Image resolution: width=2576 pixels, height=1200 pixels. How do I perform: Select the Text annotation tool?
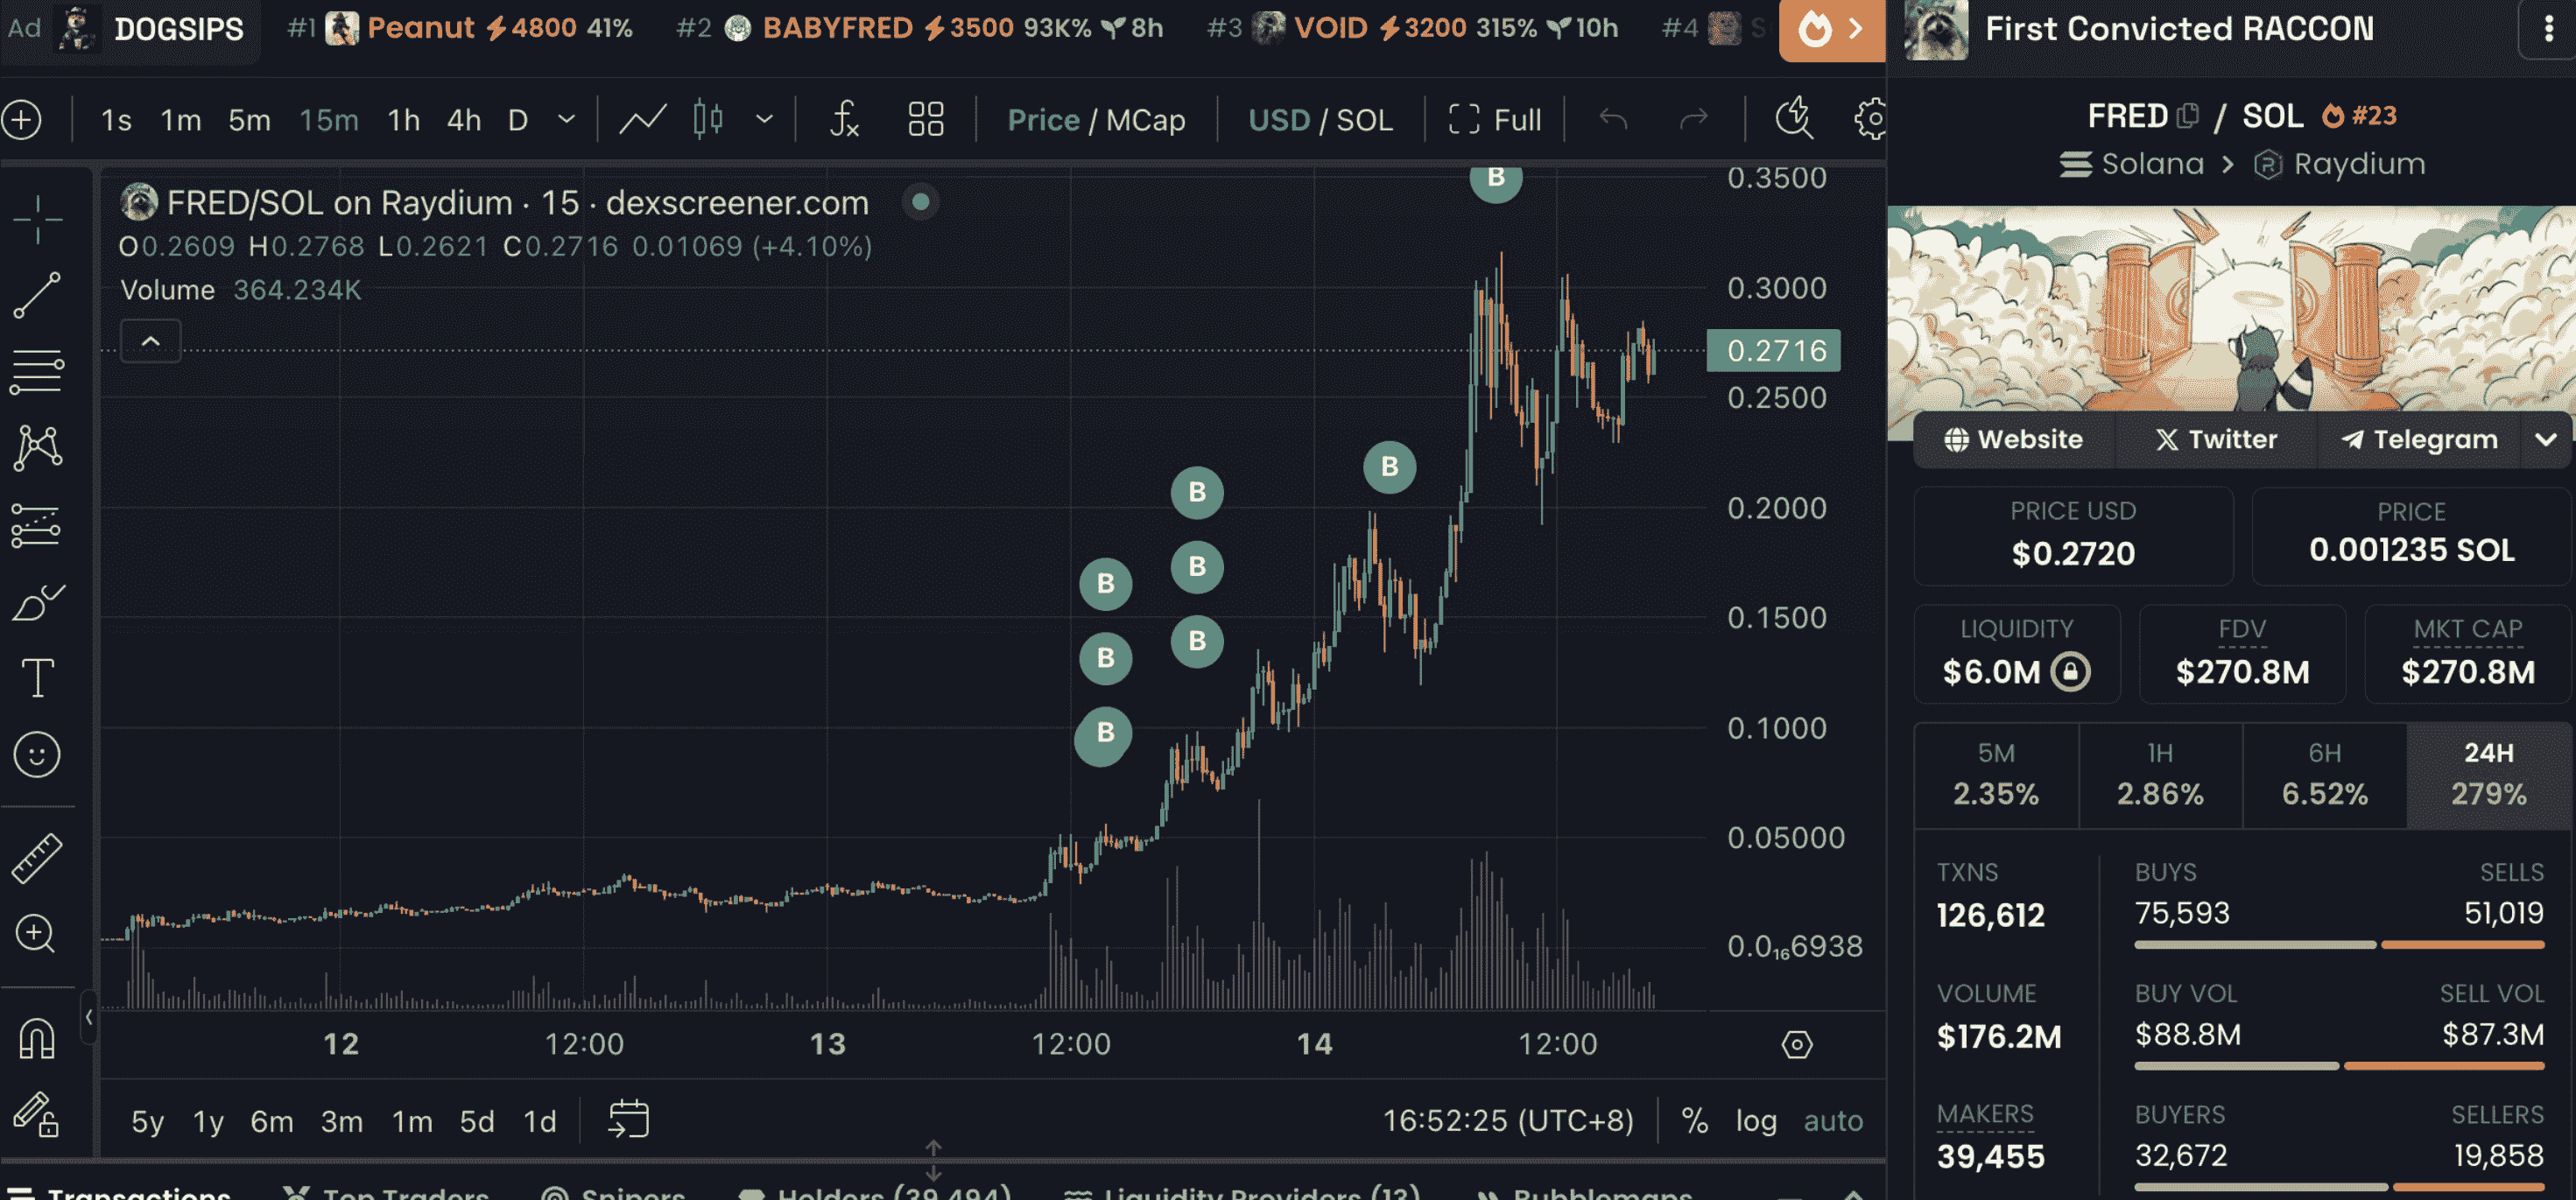pyautogui.click(x=38, y=678)
